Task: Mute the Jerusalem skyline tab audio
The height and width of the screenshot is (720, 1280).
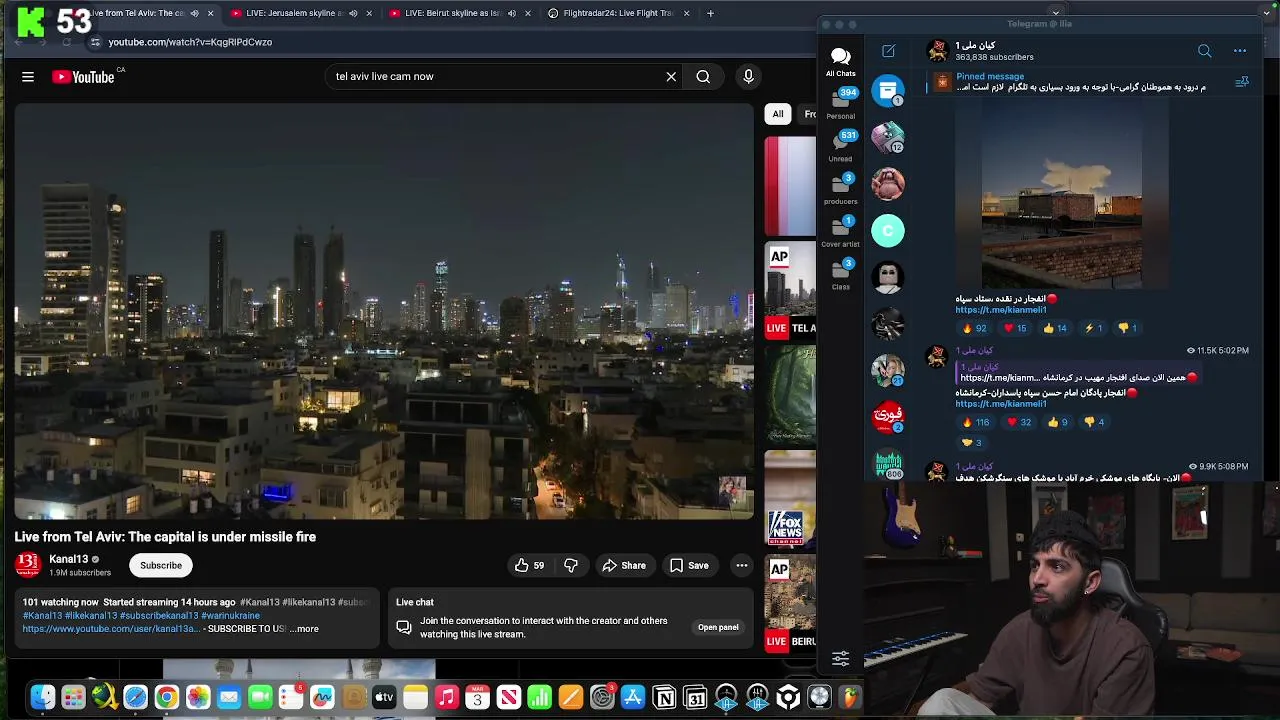Action: (352, 13)
